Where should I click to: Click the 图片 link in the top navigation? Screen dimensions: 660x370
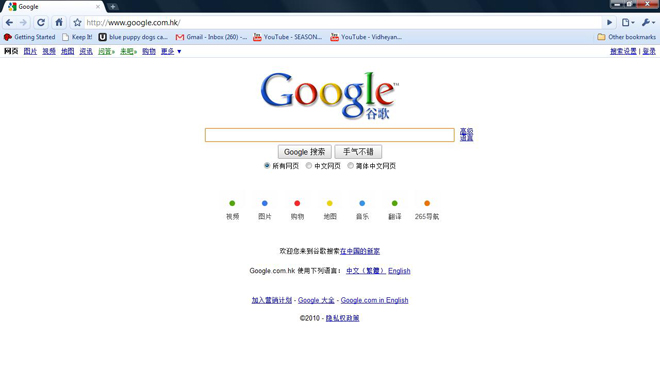pyautogui.click(x=30, y=51)
